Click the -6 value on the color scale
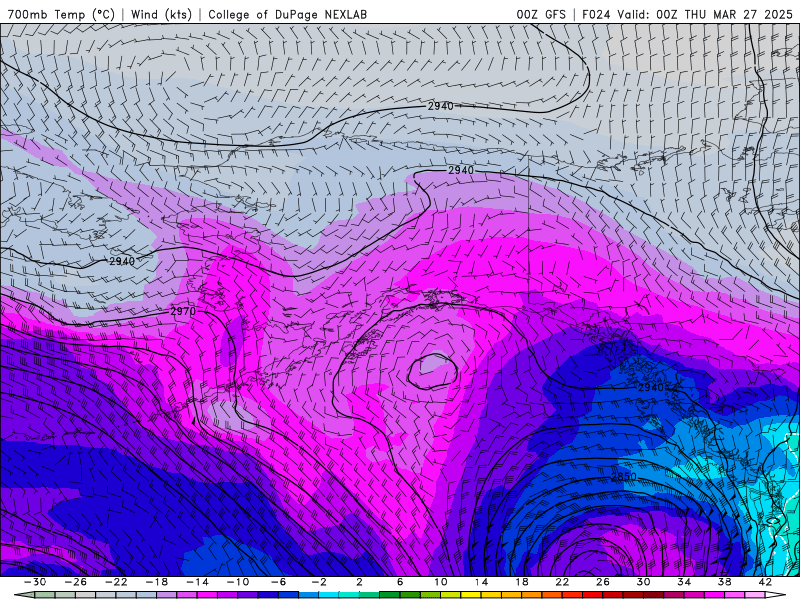 (278, 582)
